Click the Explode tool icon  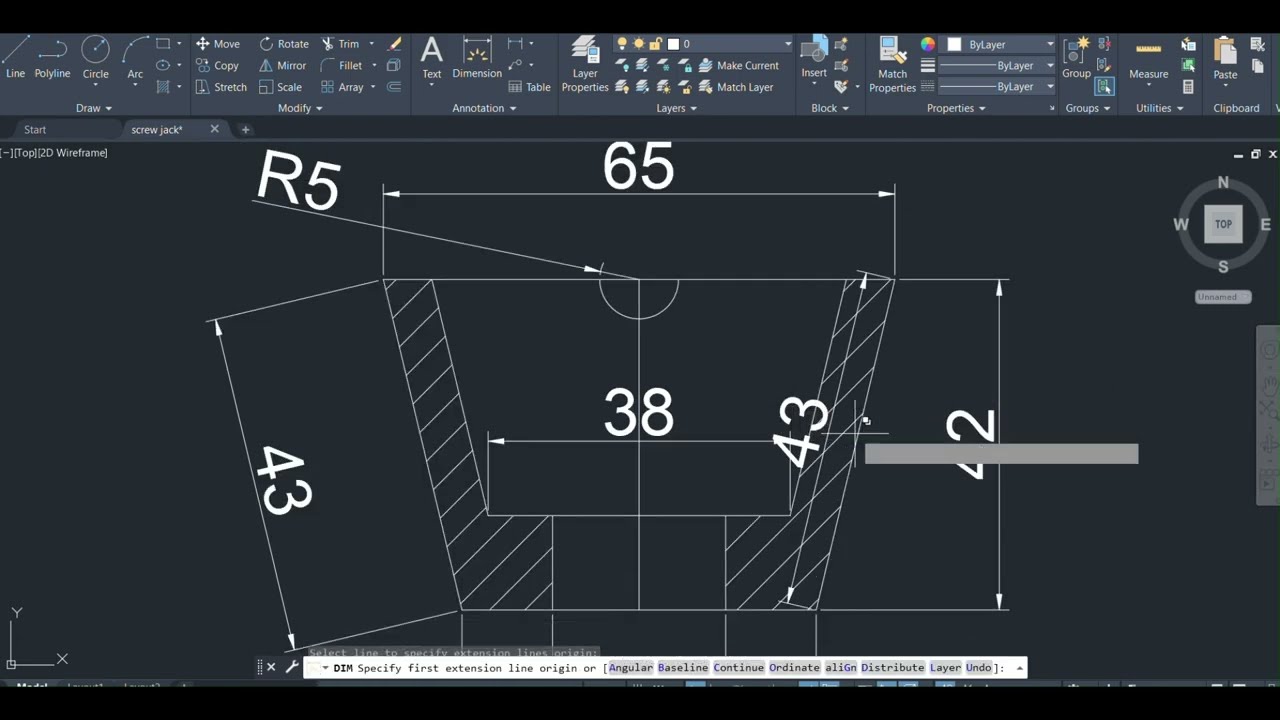395,66
